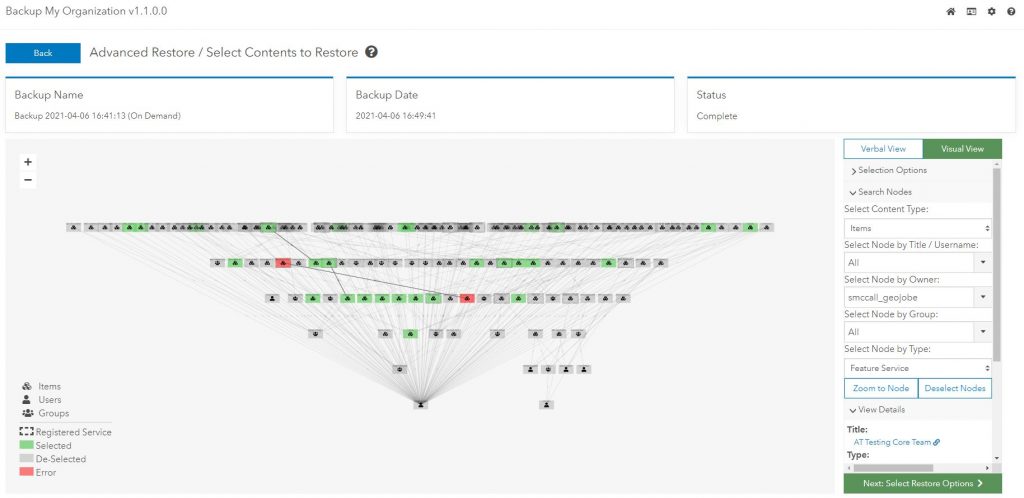The width and height of the screenshot is (1024, 498).
Task: Click the top-right help question mark
Action: point(1011,11)
